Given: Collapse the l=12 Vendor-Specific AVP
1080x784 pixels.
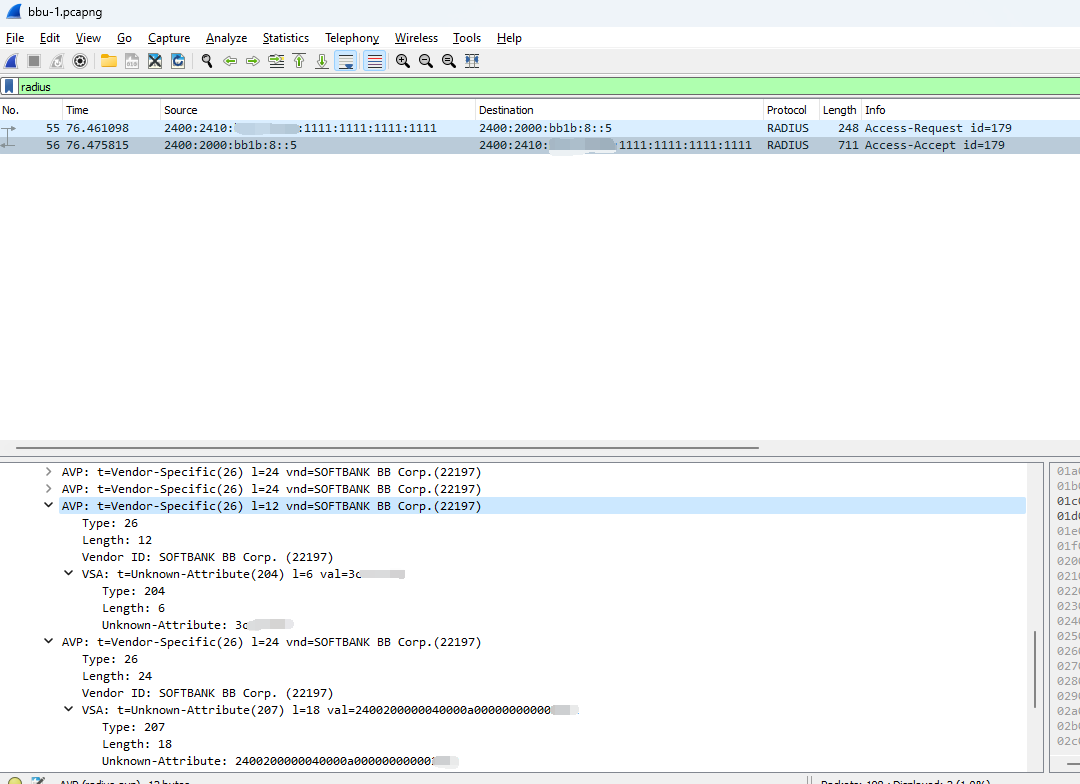Looking at the screenshot, I should point(48,505).
